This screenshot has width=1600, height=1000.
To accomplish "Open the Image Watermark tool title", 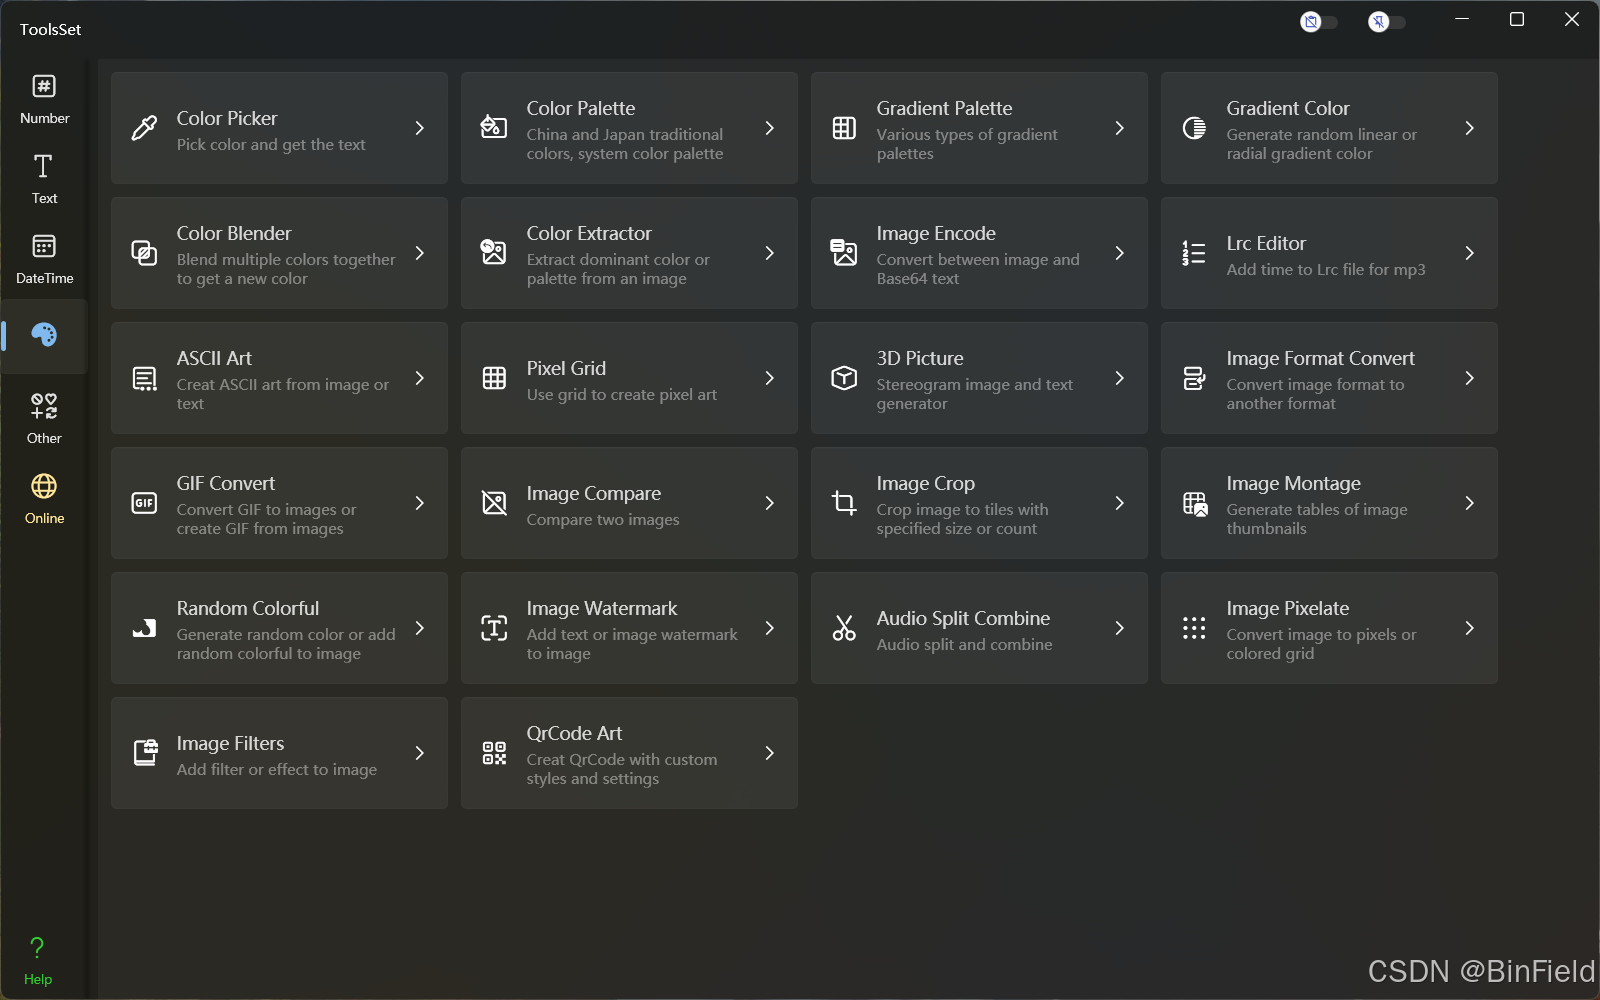I will tap(602, 608).
